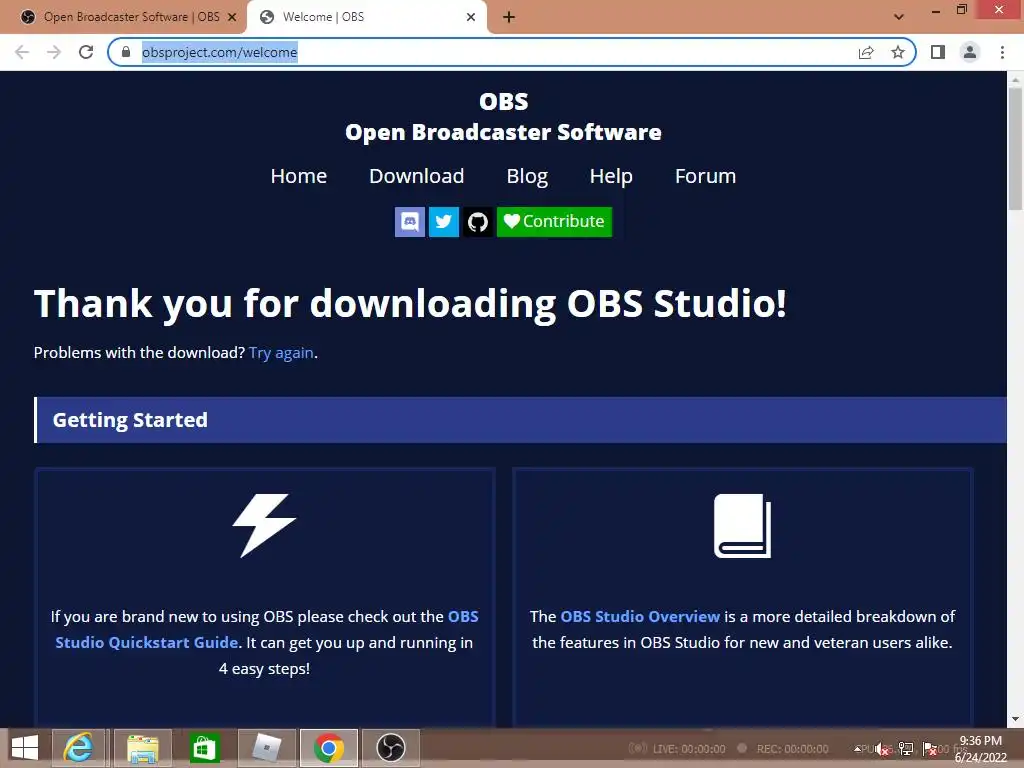Screen dimensions: 1024x768
Task: Open the Windows Start menu
Action: tap(25, 748)
